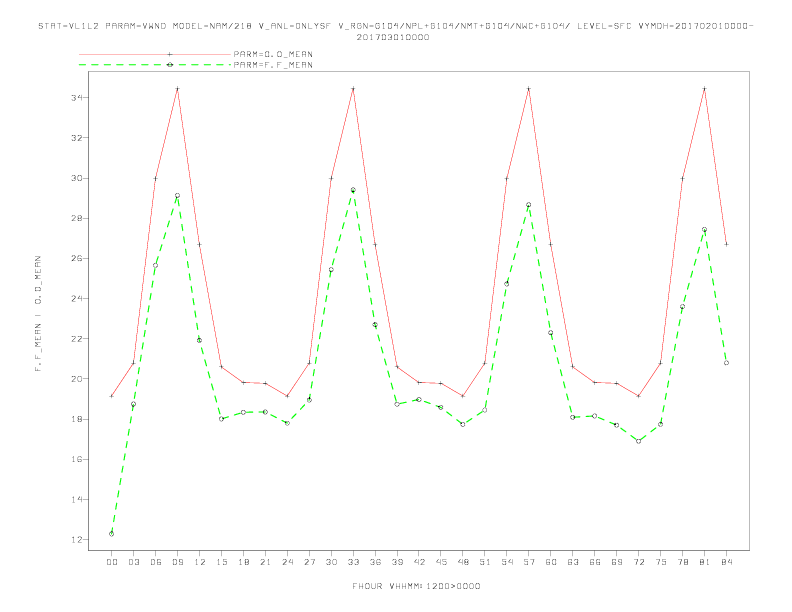Click the x-axis tick label 72
Screen dimensions: 792x612
[638, 562]
